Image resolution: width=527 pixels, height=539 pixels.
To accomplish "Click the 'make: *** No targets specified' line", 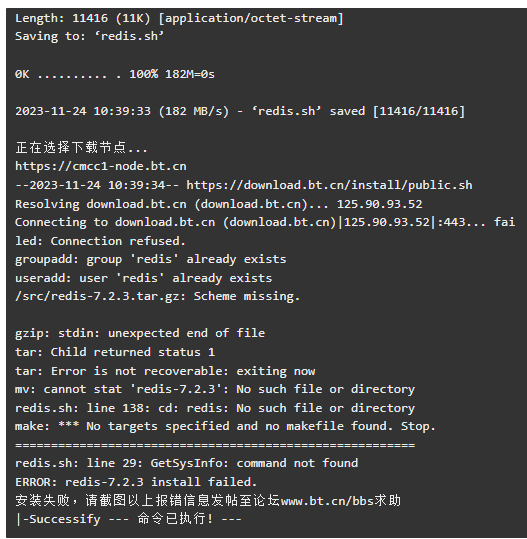I will (x=226, y=427).
